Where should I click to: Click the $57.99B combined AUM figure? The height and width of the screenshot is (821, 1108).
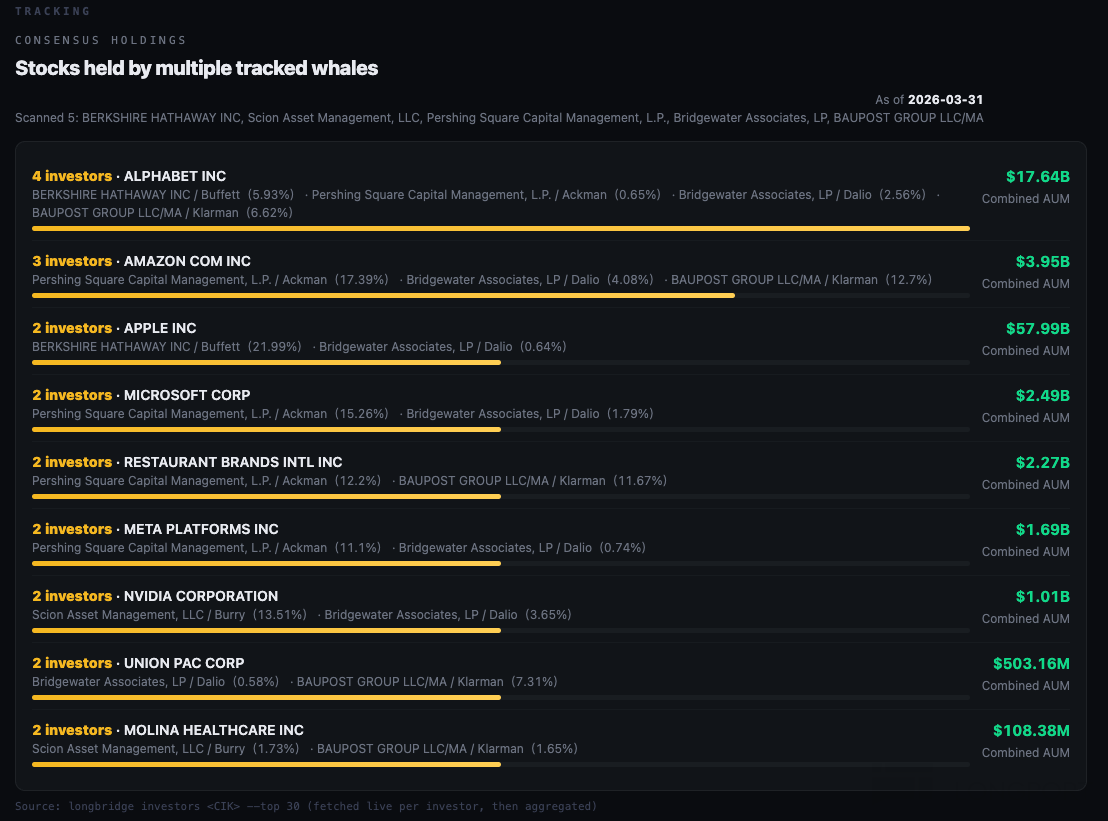tap(1037, 329)
